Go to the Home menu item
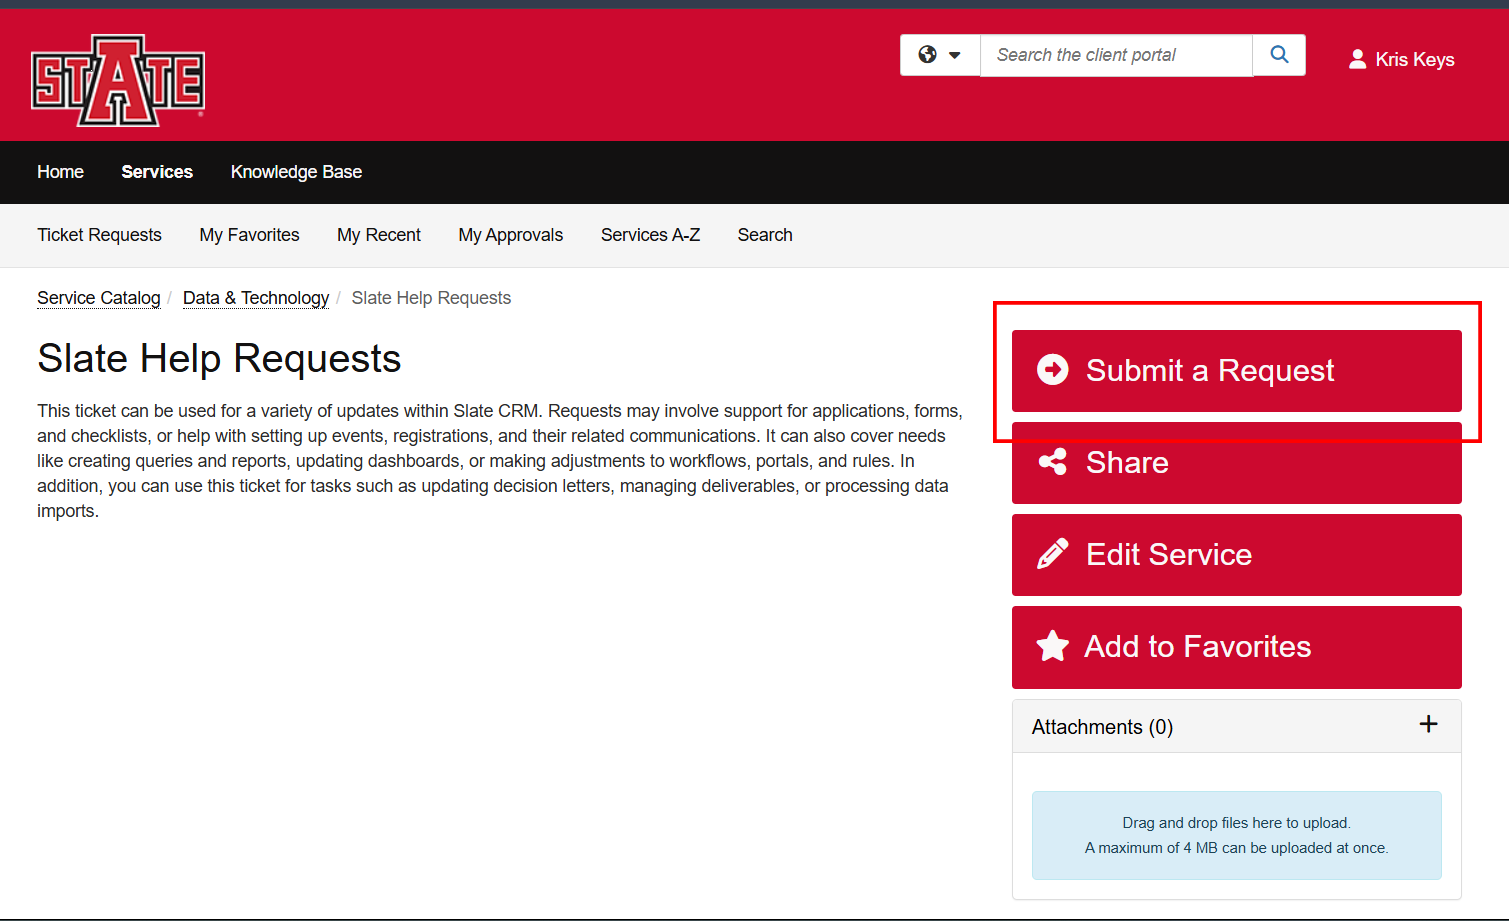This screenshot has height=921, width=1509. [60, 172]
